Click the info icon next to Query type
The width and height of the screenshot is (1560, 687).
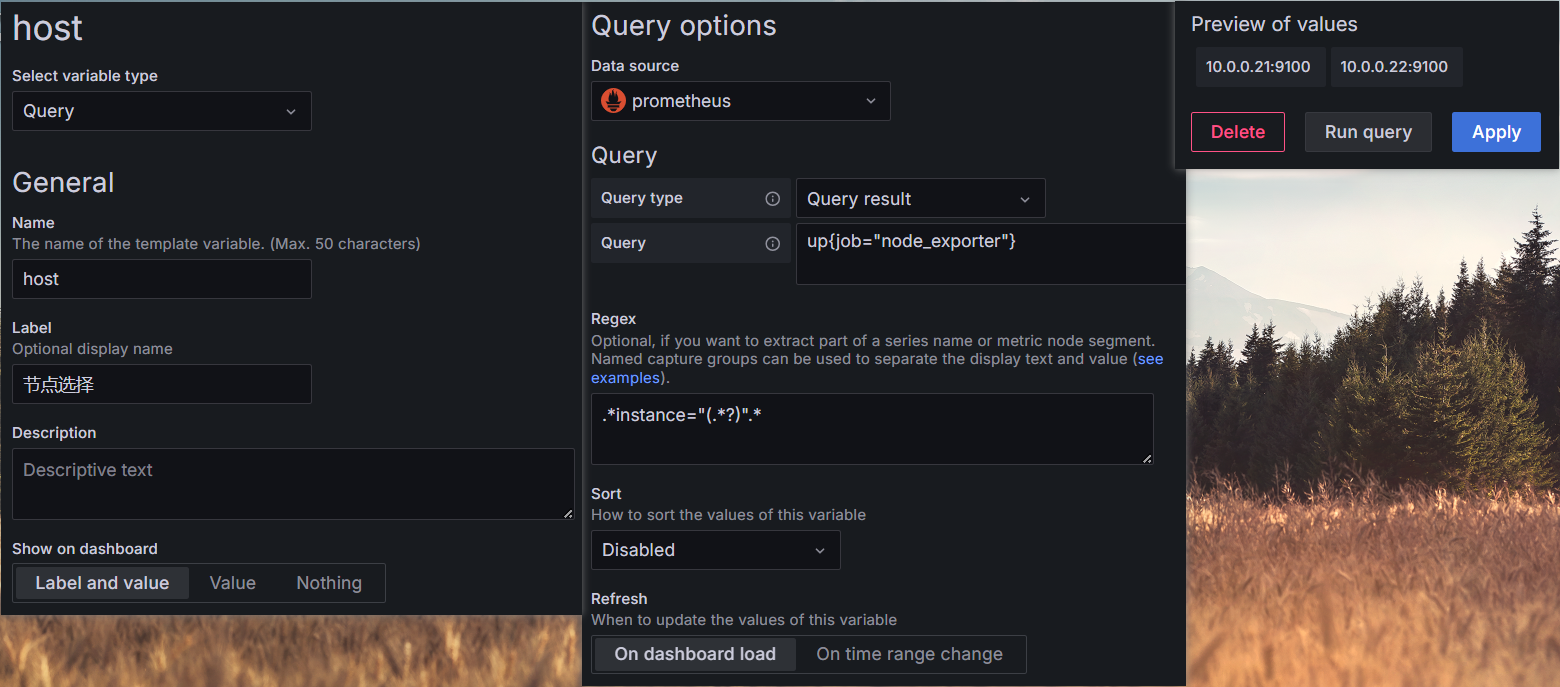coord(772,198)
